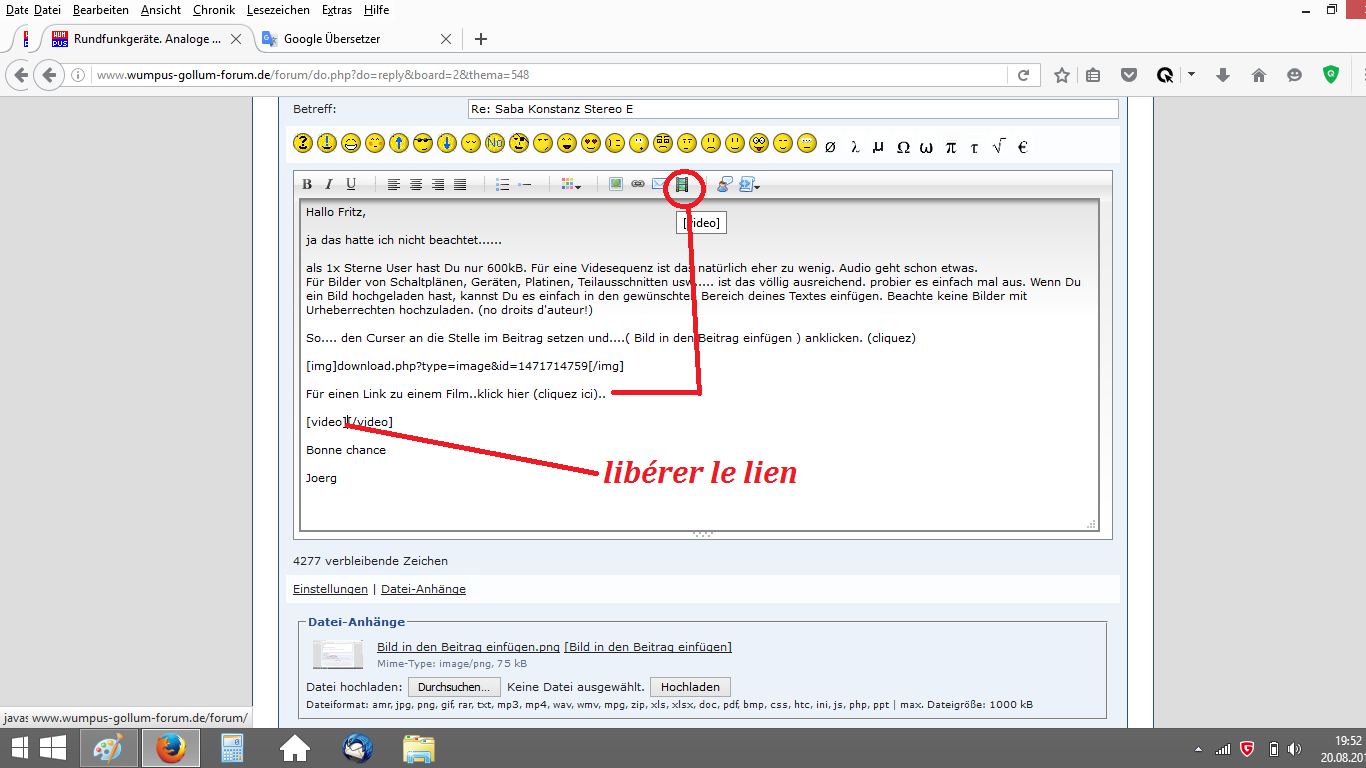Image resolution: width=1366 pixels, height=768 pixels.
Task: Insert the sunglasses smiley
Action: coord(422,143)
